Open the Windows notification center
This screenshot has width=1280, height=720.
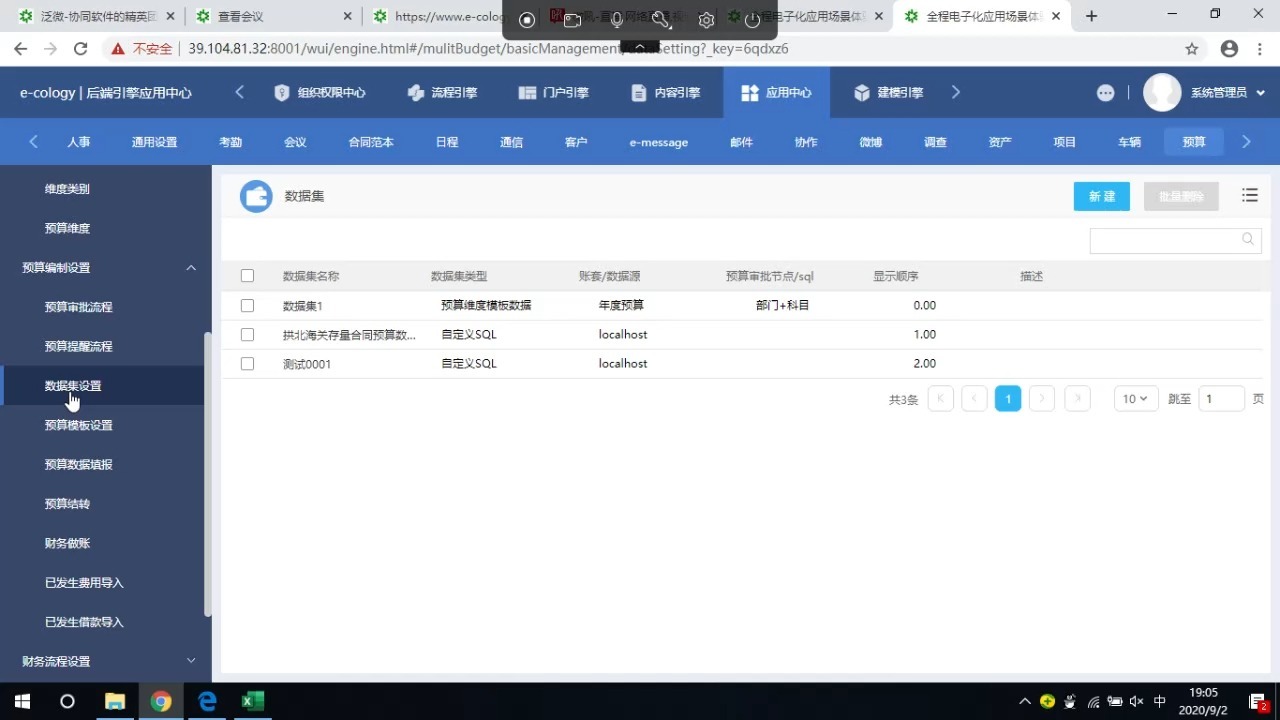click(x=1259, y=702)
